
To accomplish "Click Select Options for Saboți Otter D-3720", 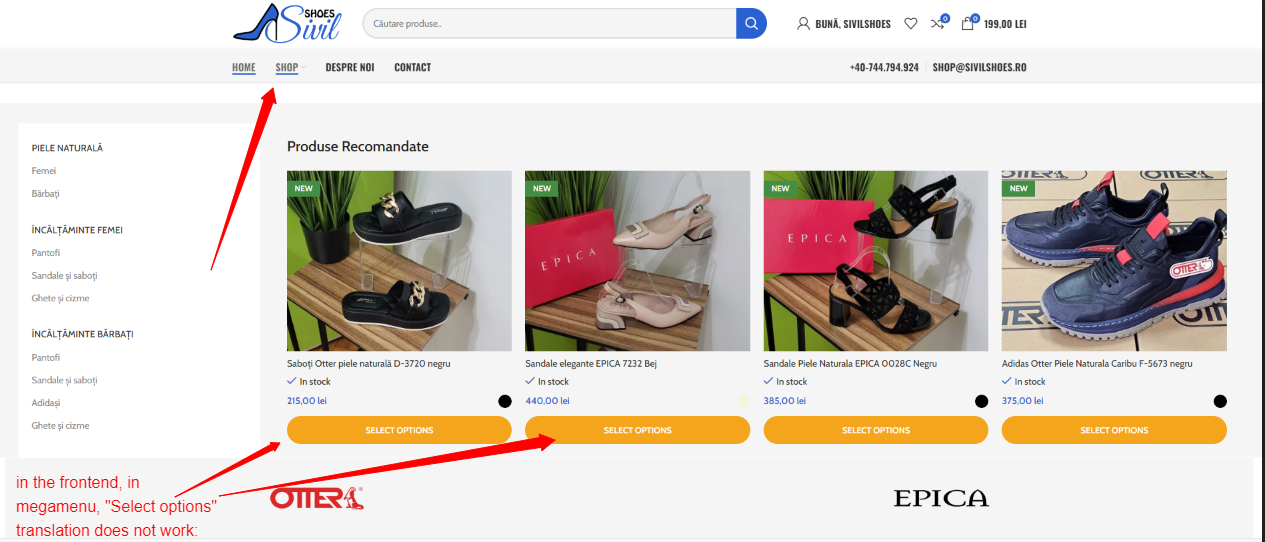I will (x=399, y=430).
